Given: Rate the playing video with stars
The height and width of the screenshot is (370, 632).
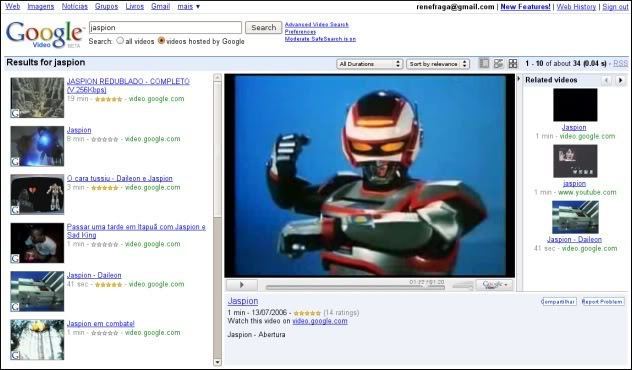Looking at the screenshot, I should pos(307,313).
